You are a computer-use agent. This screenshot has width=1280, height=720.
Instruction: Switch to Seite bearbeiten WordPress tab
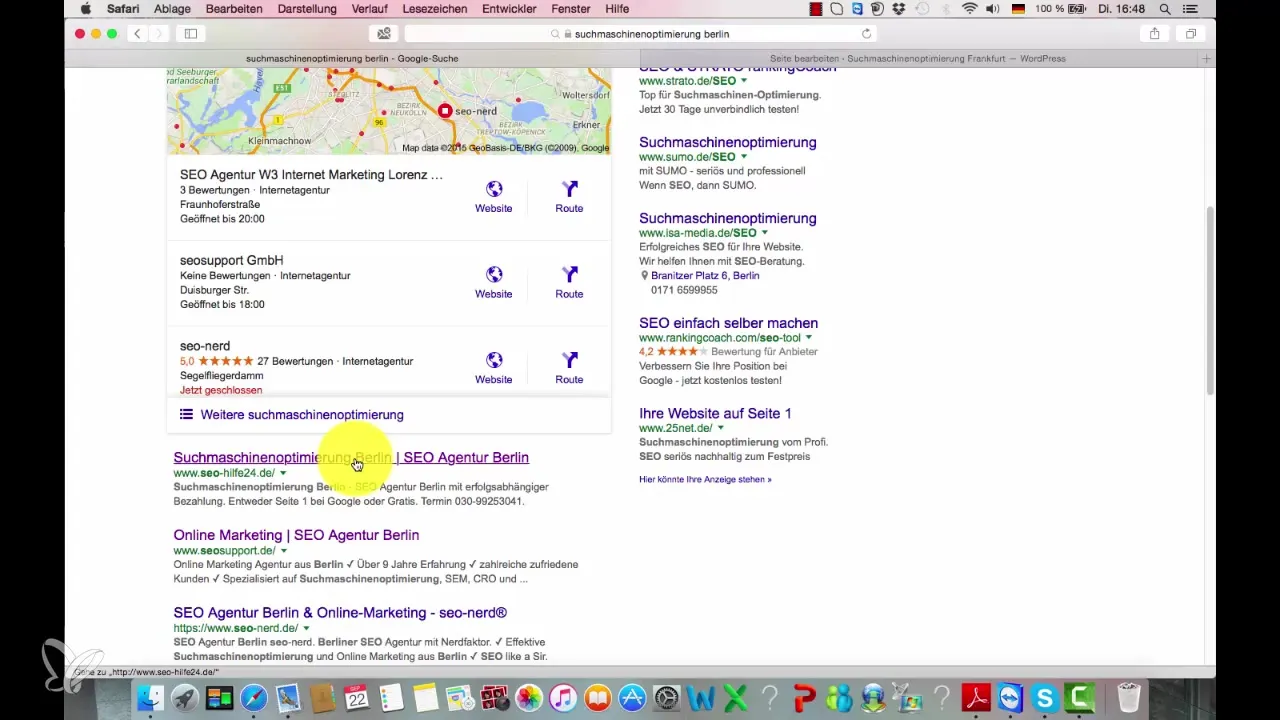click(x=917, y=59)
